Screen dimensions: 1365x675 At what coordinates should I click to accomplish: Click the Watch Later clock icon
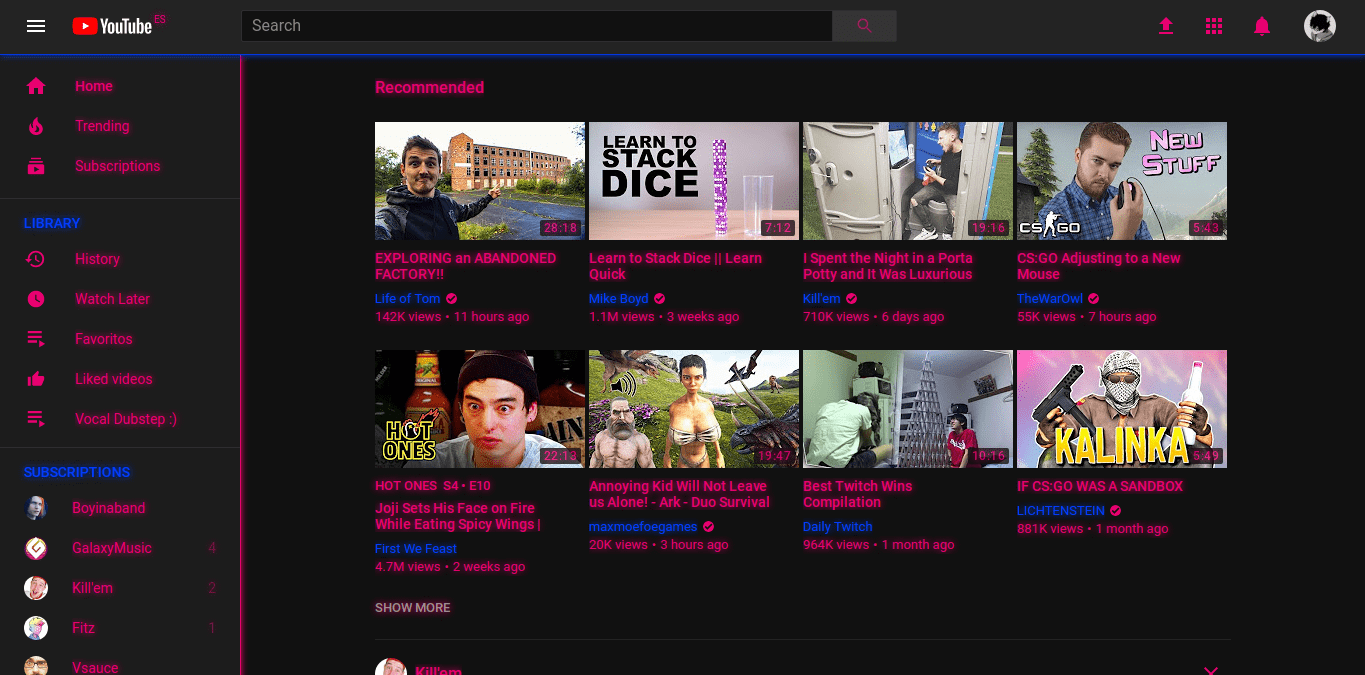point(36,299)
